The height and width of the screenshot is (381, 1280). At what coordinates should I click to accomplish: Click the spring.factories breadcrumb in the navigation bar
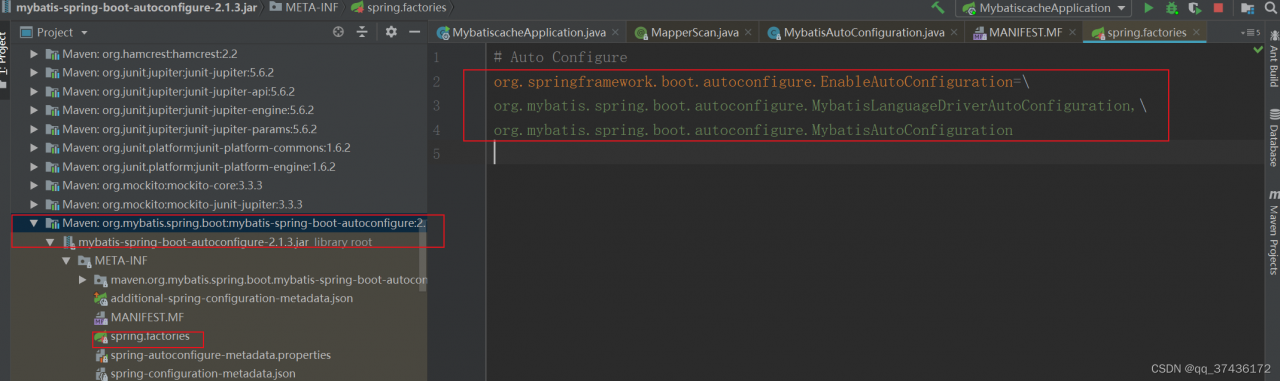pos(399,7)
